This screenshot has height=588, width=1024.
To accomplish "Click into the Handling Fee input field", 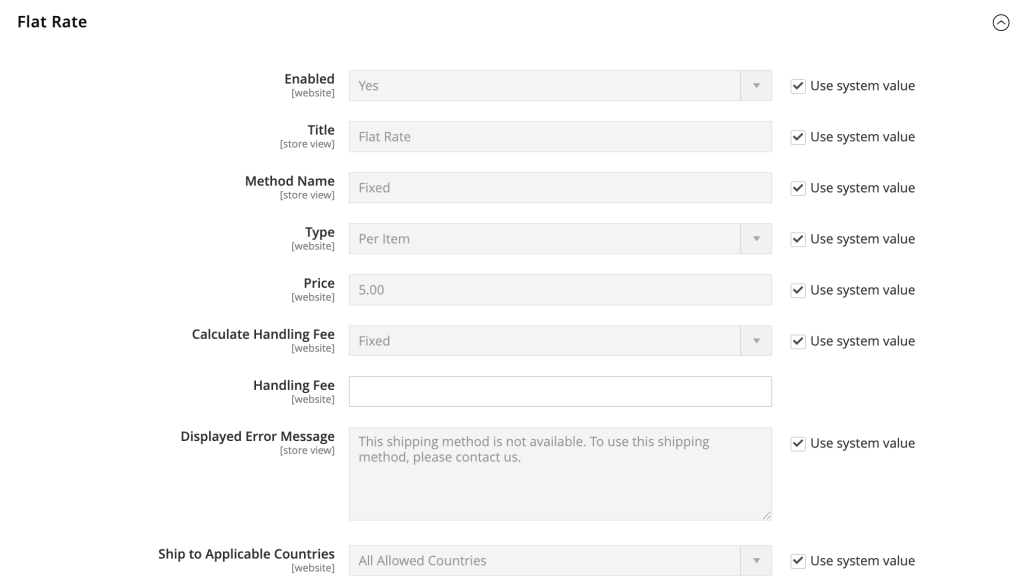I will [x=560, y=391].
